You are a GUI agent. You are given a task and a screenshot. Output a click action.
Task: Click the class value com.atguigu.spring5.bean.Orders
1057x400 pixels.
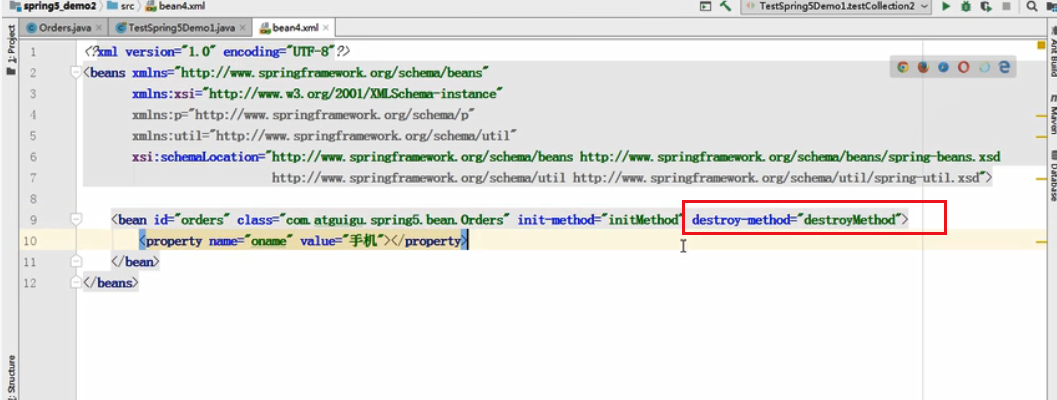click(x=396, y=220)
